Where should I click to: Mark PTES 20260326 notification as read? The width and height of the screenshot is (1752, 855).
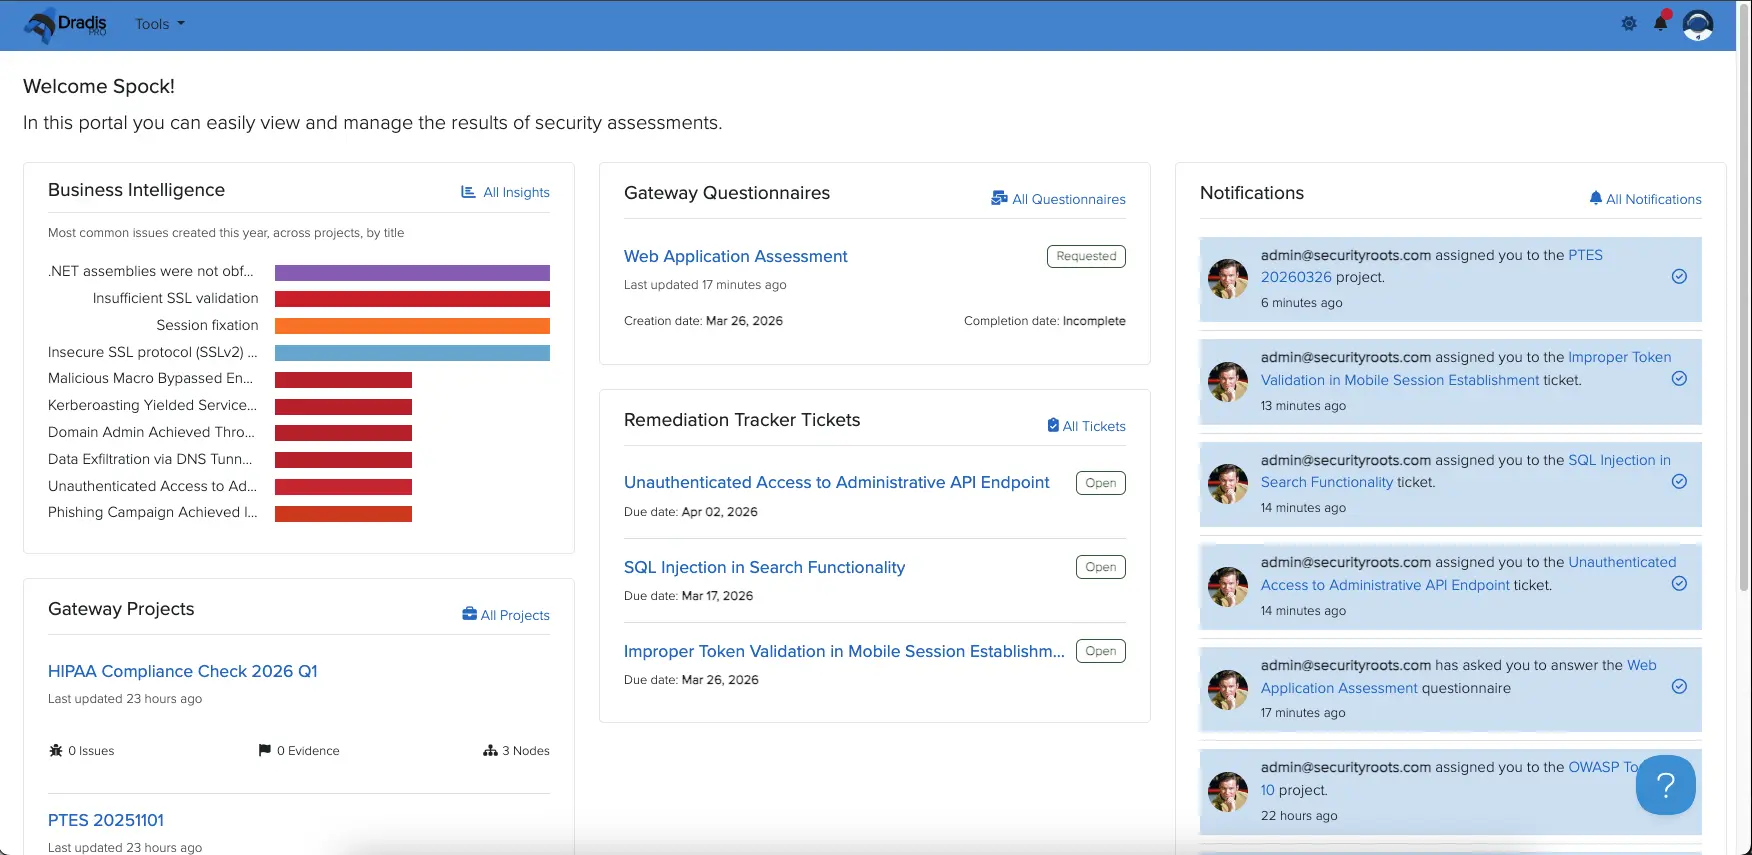click(1679, 277)
